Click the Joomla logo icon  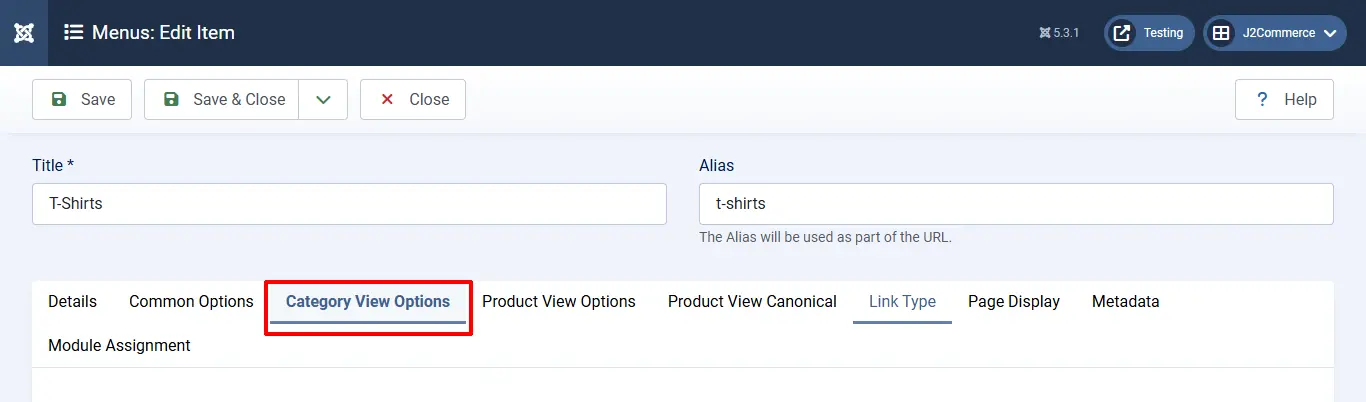pos(25,33)
